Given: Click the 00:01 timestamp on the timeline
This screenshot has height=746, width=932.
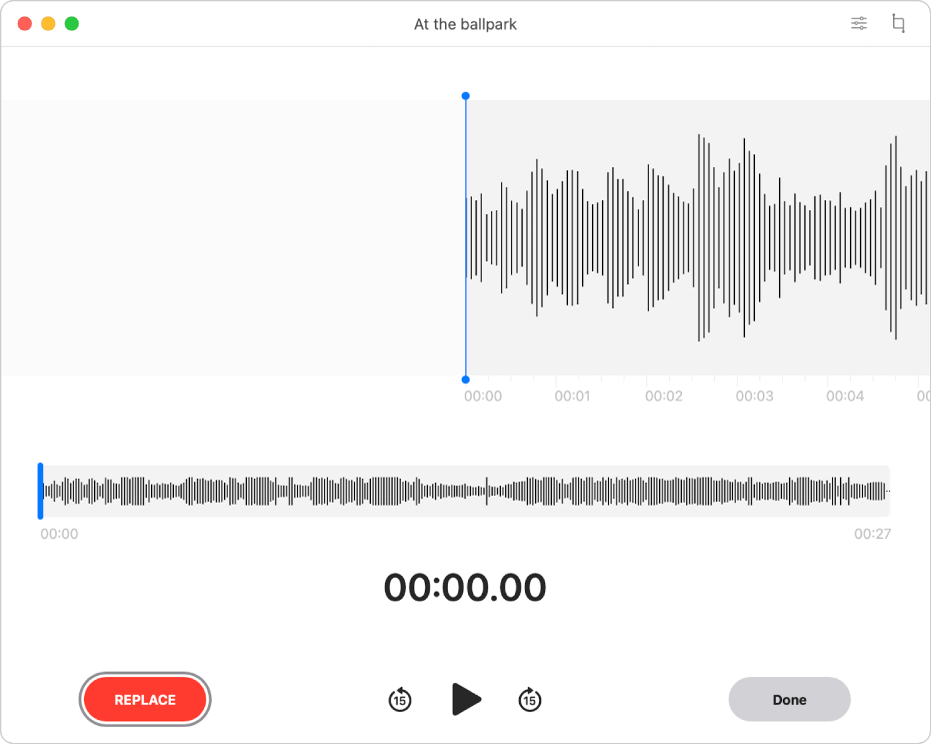Looking at the screenshot, I should point(572,395).
